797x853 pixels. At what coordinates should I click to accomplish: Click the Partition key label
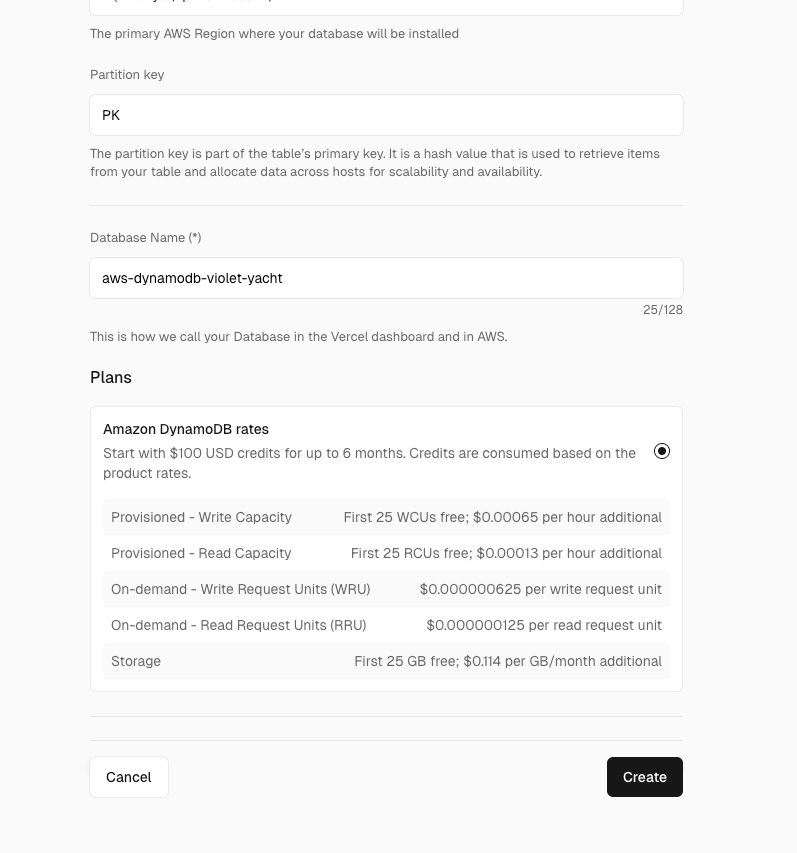click(127, 75)
